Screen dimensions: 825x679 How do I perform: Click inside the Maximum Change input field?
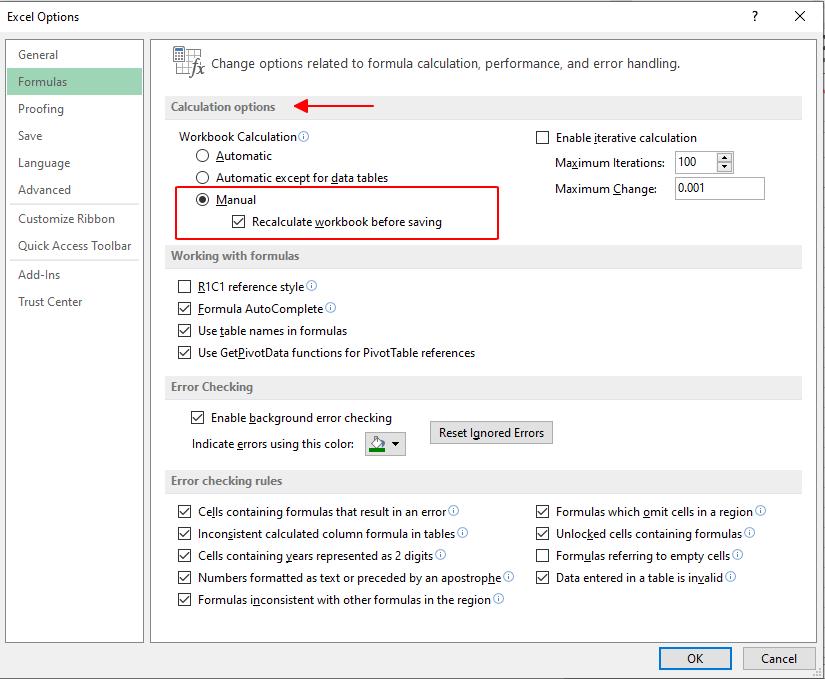tap(720, 188)
